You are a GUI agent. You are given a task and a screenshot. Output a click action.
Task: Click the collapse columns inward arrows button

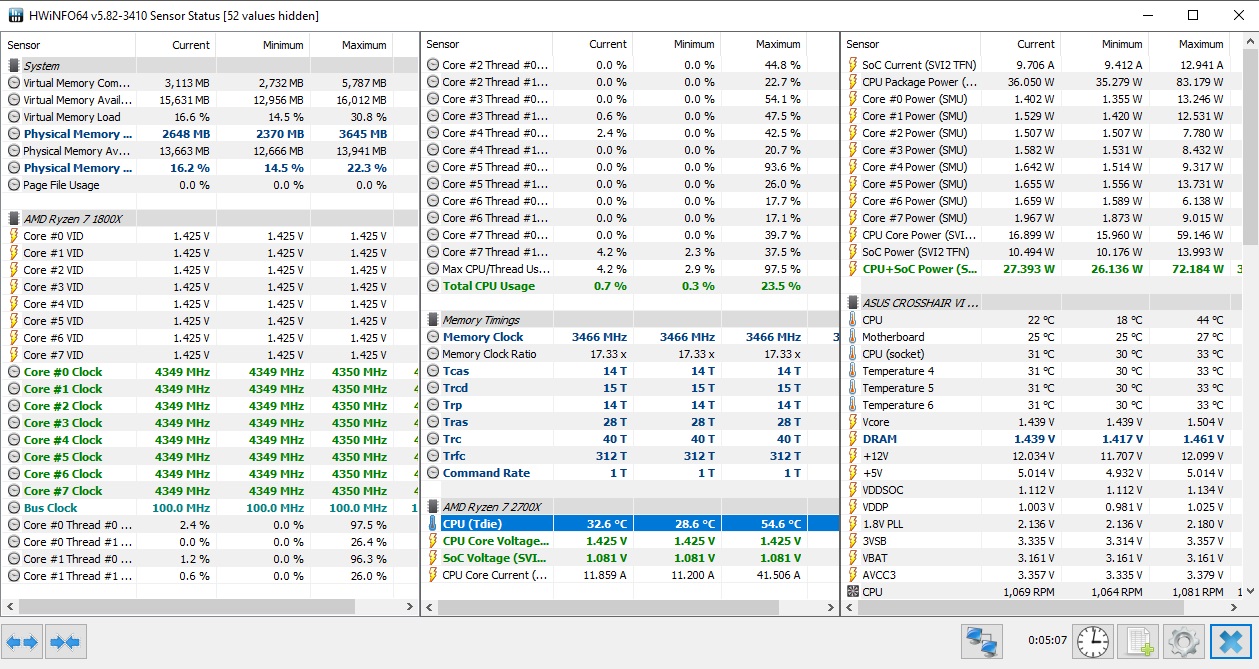coord(66,641)
